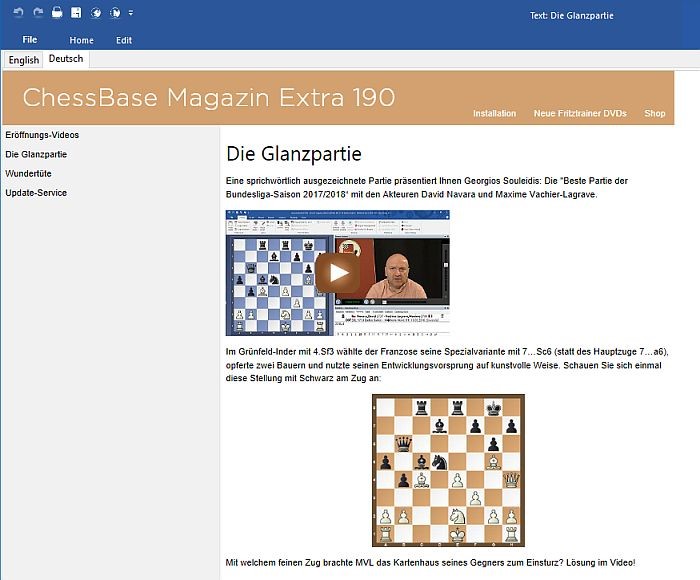This screenshot has width=700, height=580.
Task: Open the Edit ribbon tab
Action: coord(124,40)
